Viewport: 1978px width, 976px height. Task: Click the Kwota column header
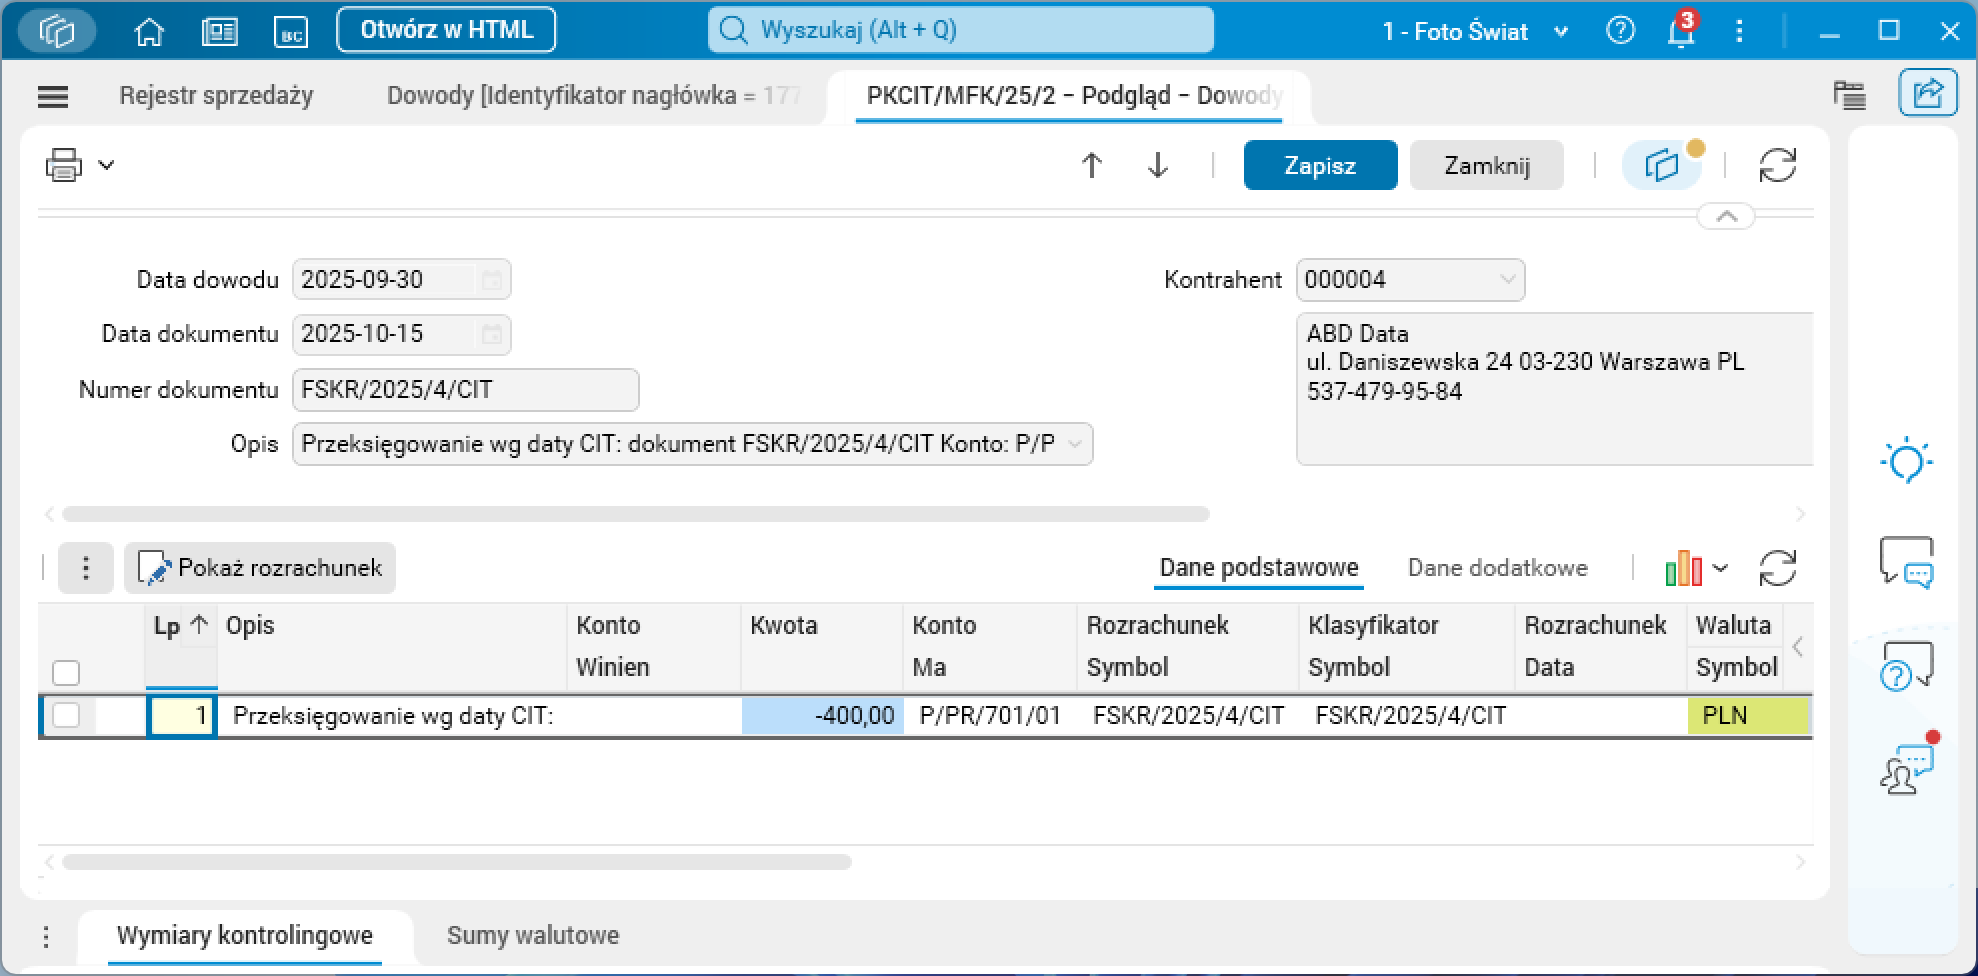[x=821, y=646]
